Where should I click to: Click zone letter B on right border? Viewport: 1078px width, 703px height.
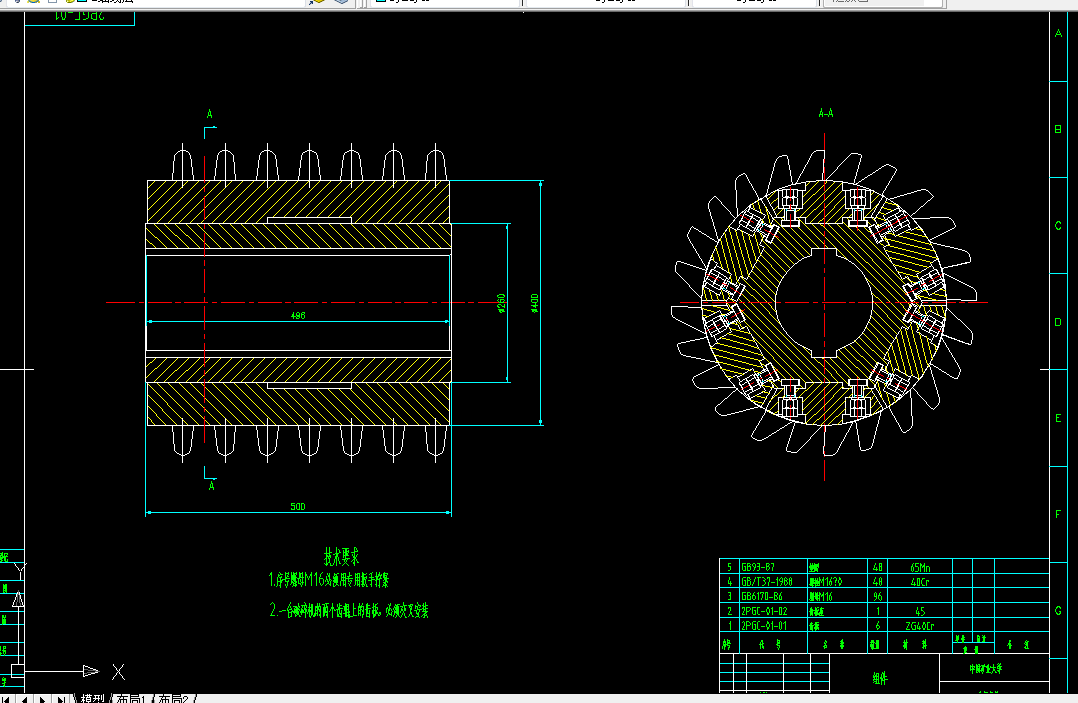click(1058, 129)
